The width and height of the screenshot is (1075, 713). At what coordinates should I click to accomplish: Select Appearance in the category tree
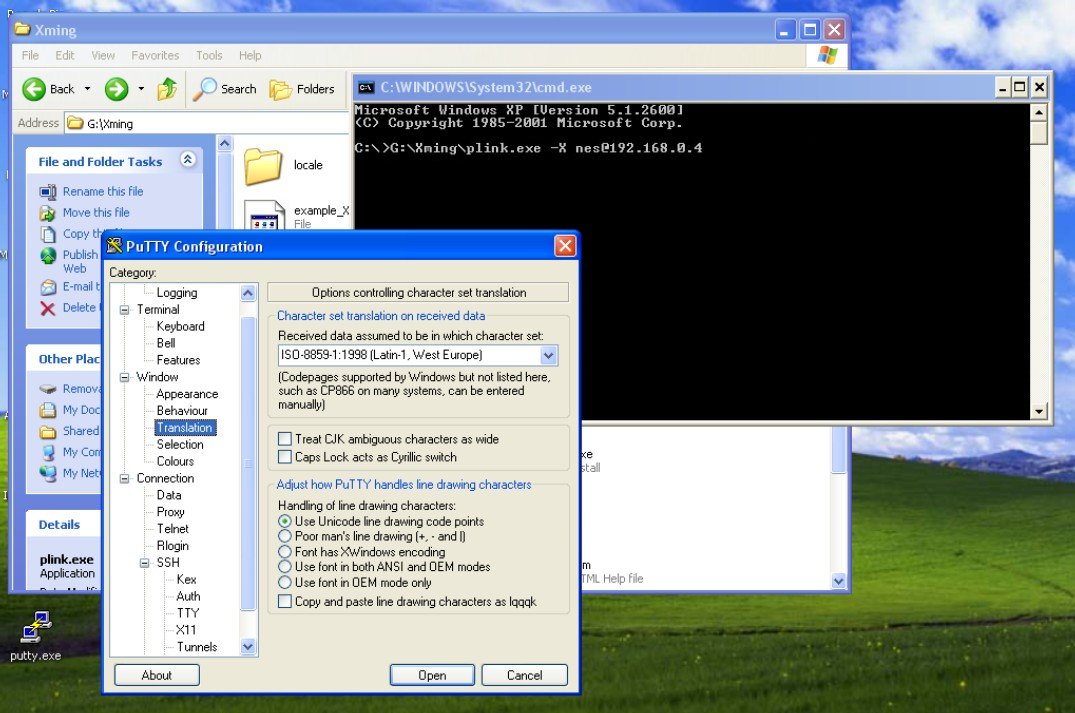click(187, 394)
